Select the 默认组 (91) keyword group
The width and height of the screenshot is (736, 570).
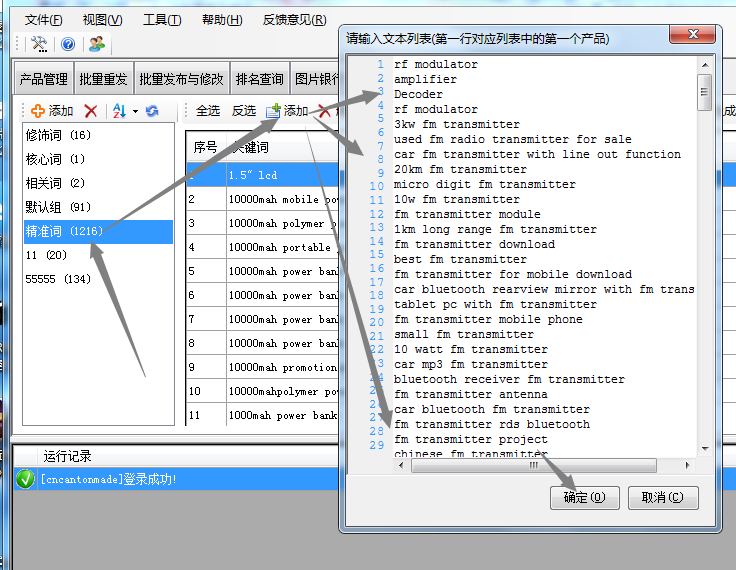58,207
